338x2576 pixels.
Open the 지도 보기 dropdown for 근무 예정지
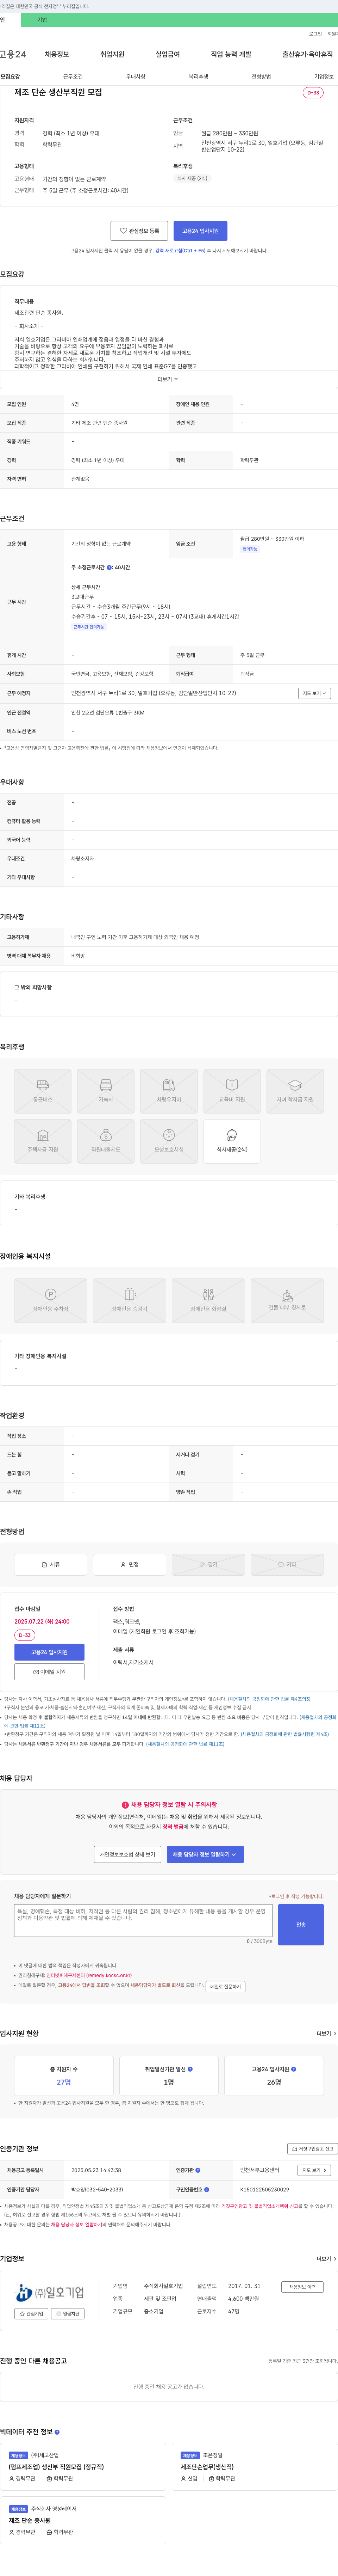314,693
